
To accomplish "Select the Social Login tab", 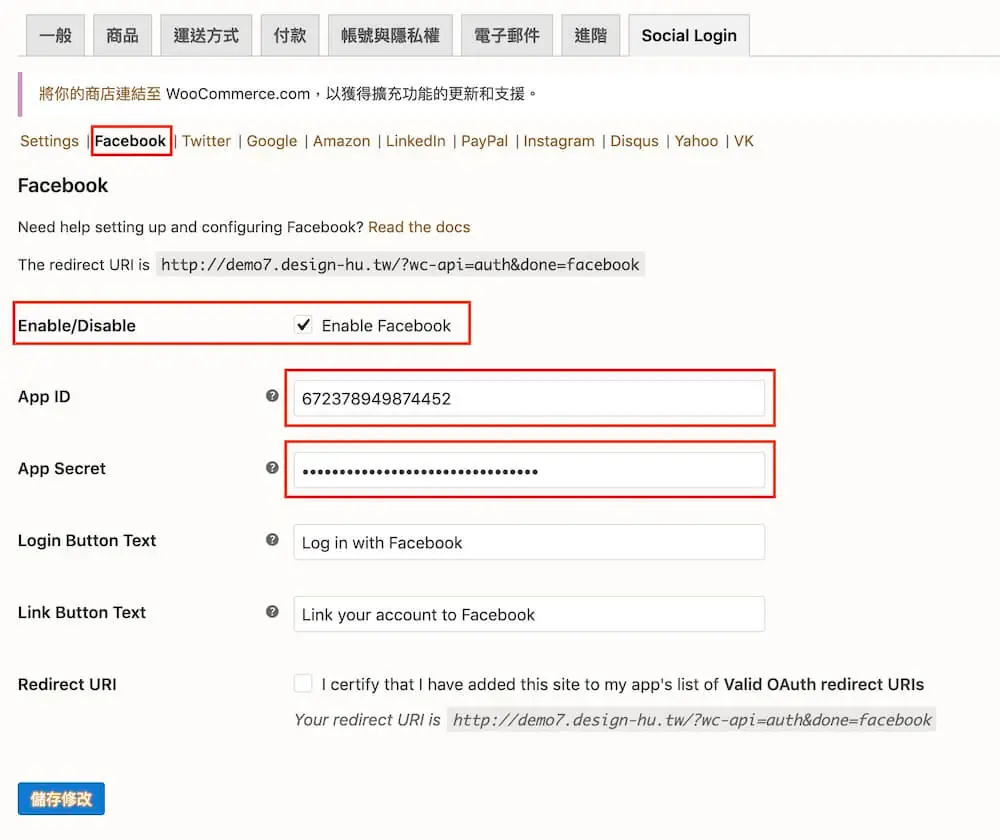I will (x=689, y=35).
